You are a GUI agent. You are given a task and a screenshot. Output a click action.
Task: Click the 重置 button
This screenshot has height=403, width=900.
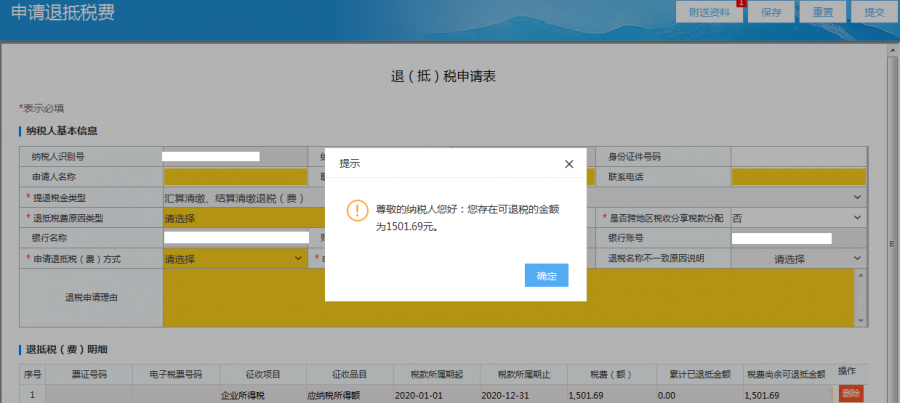pyautogui.click(x=823, y=13)
